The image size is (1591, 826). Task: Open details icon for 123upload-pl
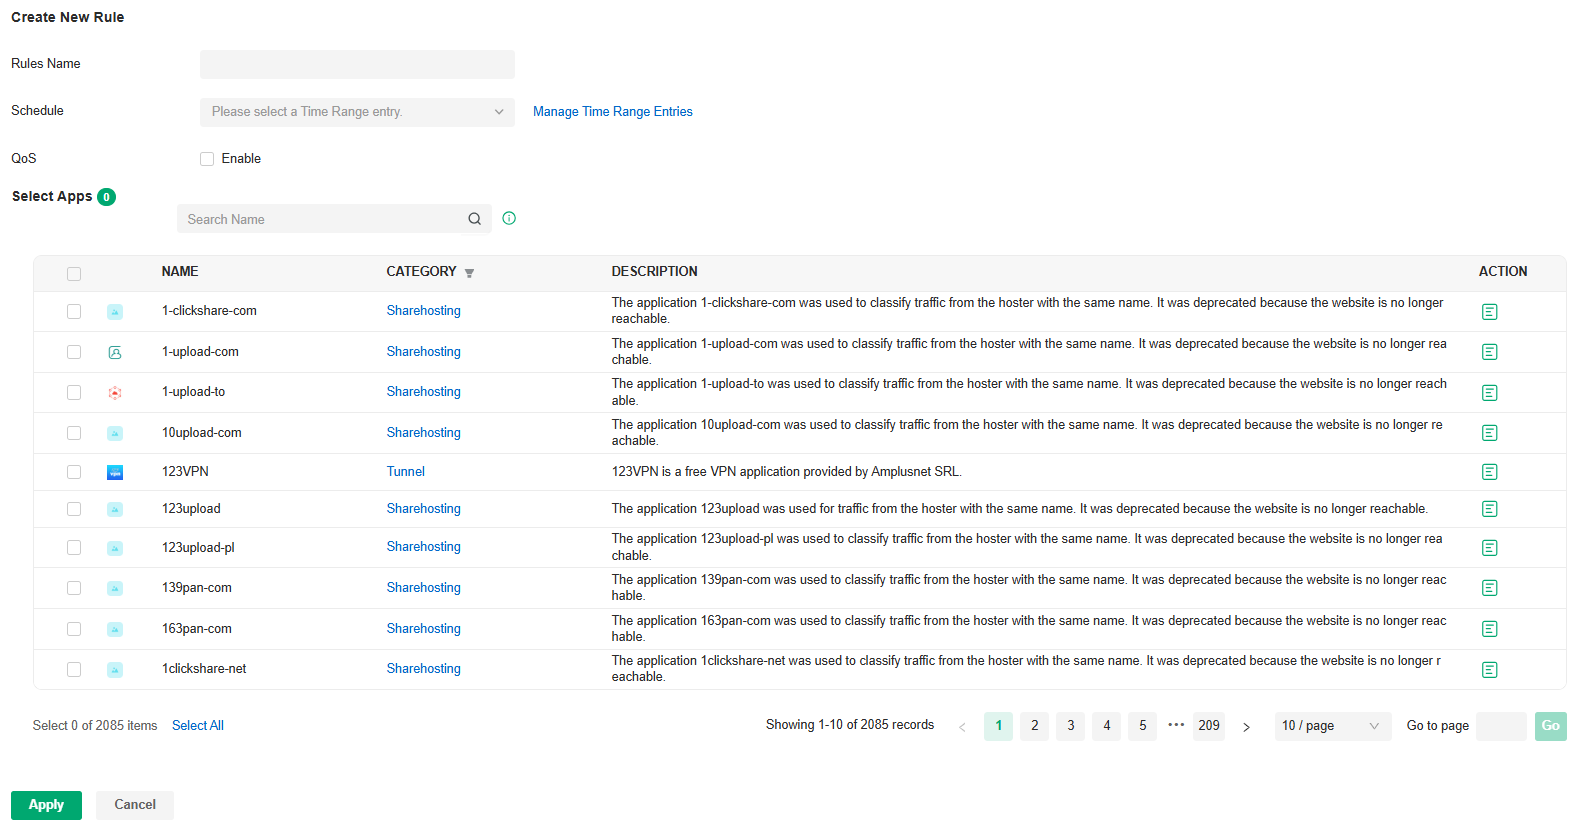1489,548
